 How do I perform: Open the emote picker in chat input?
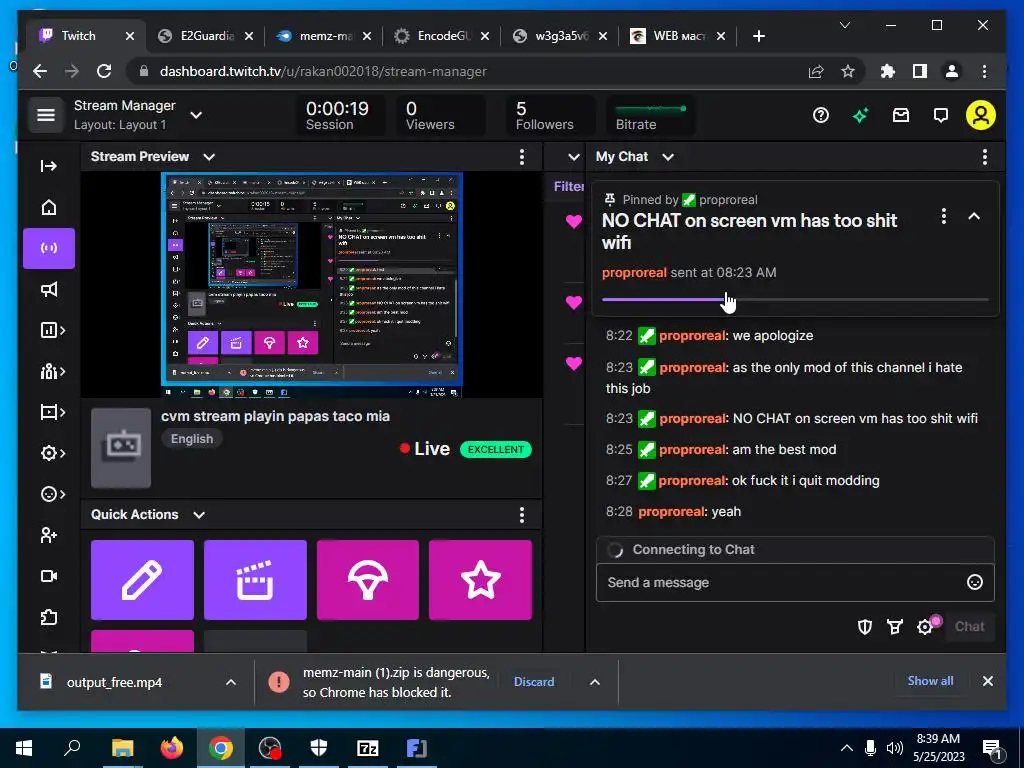point(974,582)
